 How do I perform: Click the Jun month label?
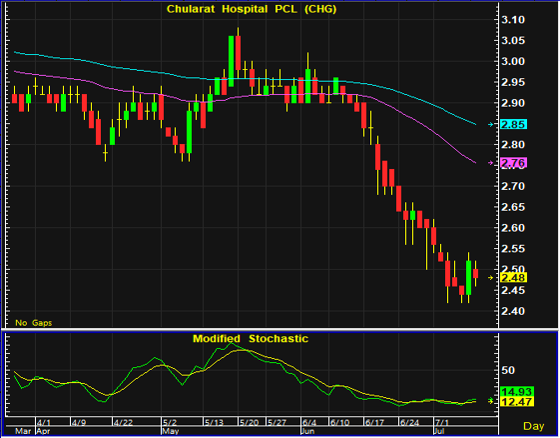pyautogui.click(x=308, y=431)
